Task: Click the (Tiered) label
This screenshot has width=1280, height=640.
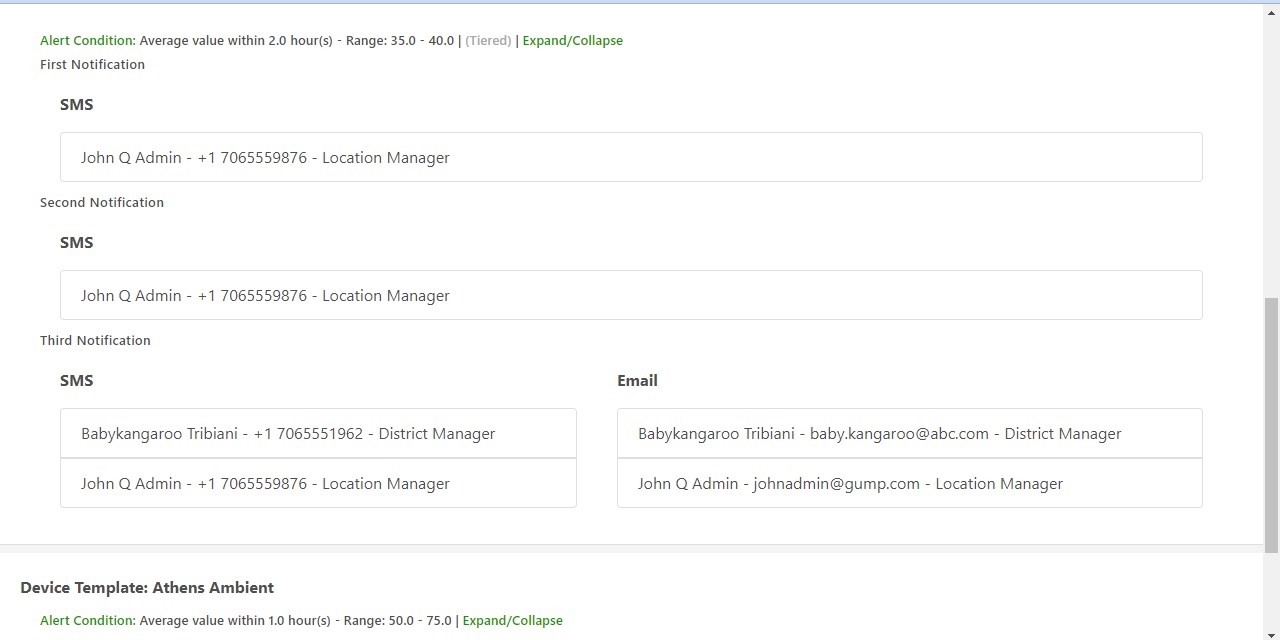Action: pos(488,41)
